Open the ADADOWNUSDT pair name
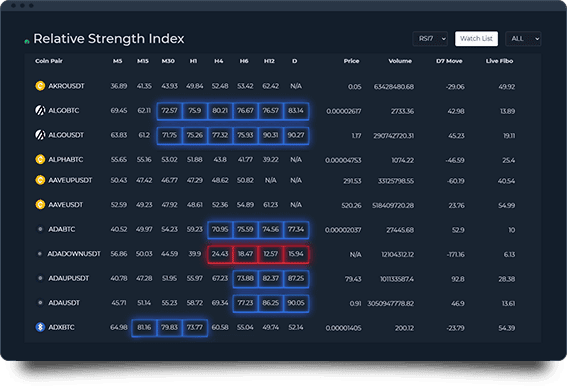The width and height of the screenshot is (567, 386). [74, 254]
